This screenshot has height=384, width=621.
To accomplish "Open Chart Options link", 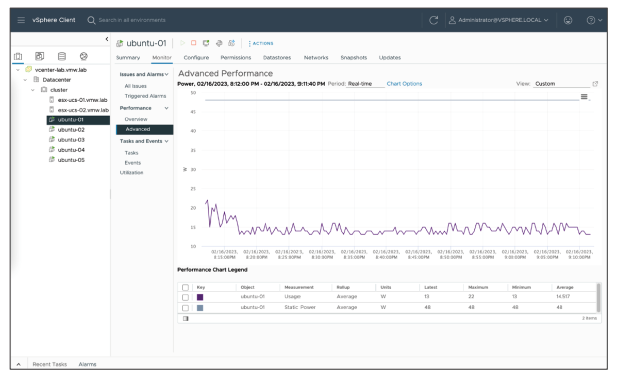I will [404, 84].
